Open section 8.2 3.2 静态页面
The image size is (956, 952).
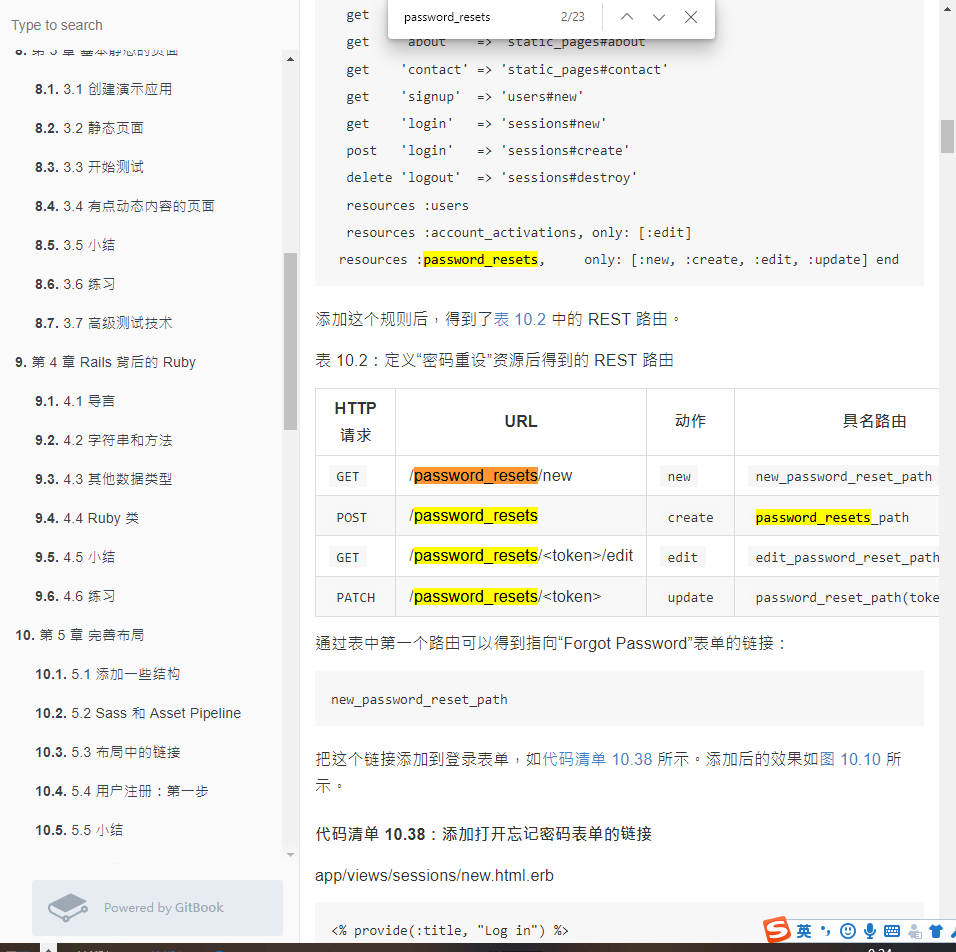point(89,128)
